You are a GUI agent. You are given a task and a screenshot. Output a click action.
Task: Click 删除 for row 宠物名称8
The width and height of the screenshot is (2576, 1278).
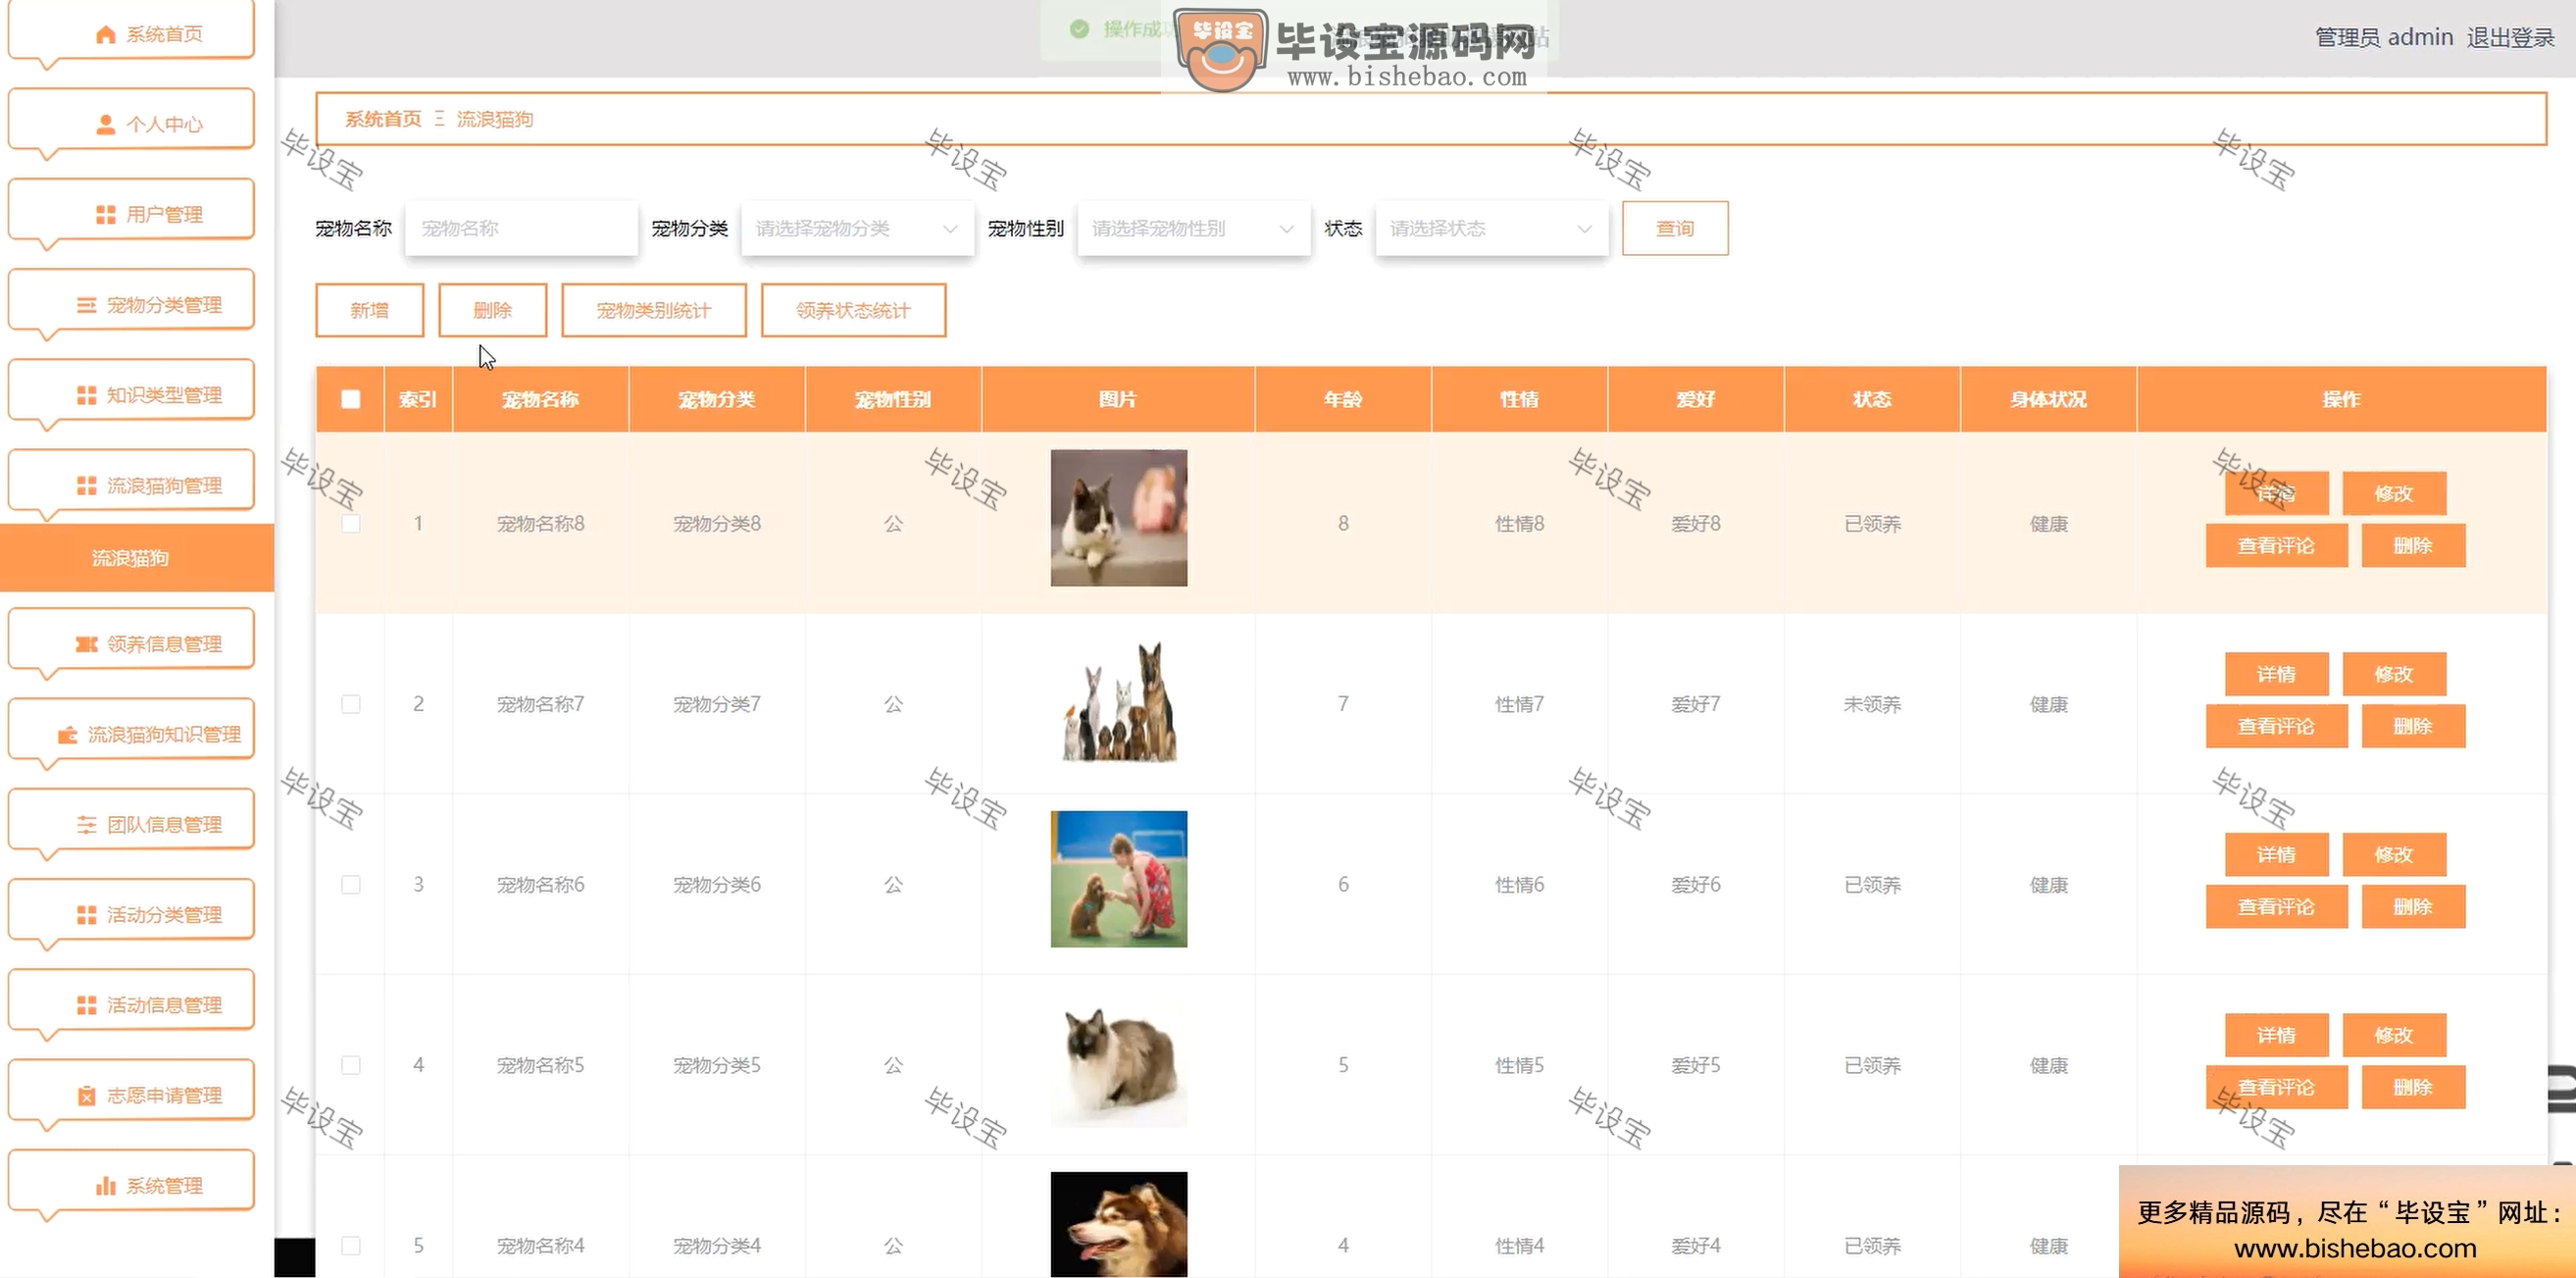point(2413,546)
